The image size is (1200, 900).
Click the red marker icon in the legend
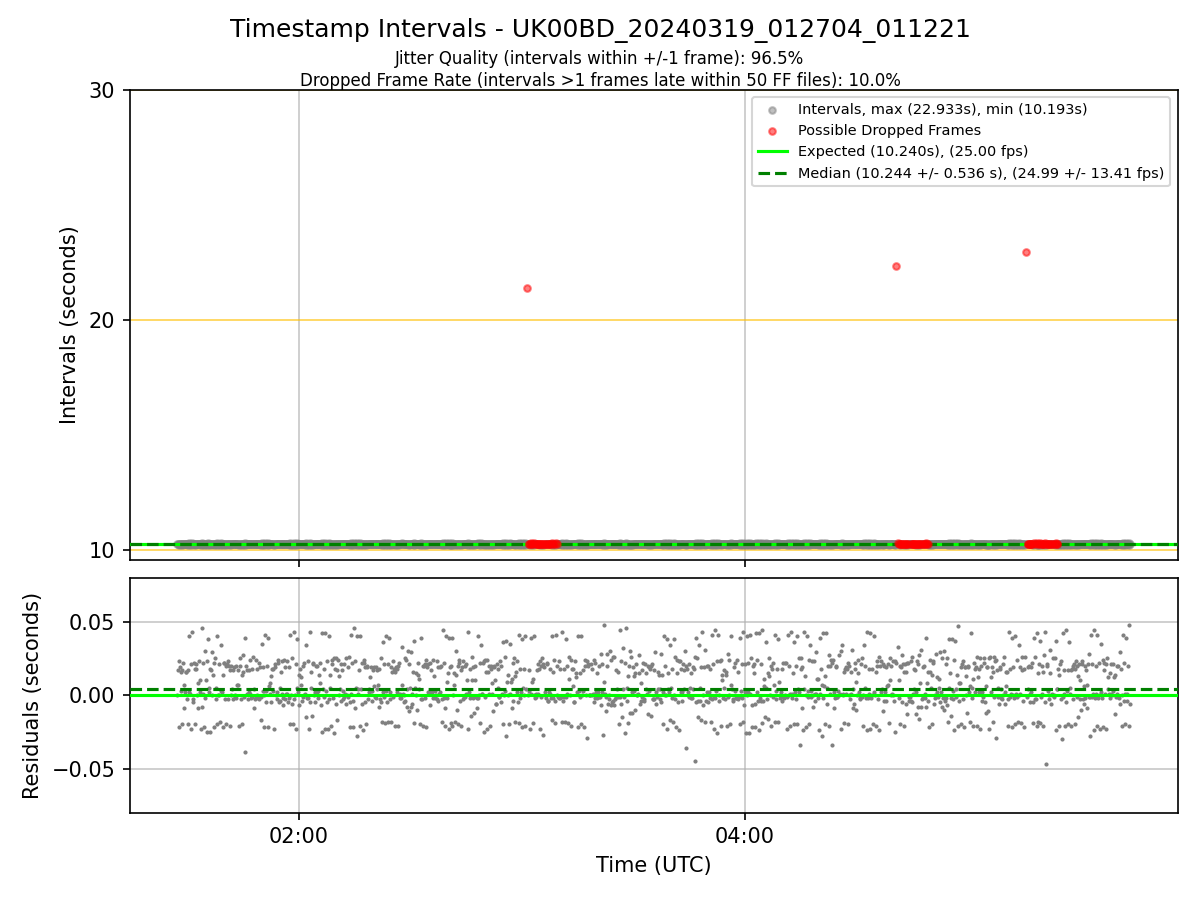point(772,130)
